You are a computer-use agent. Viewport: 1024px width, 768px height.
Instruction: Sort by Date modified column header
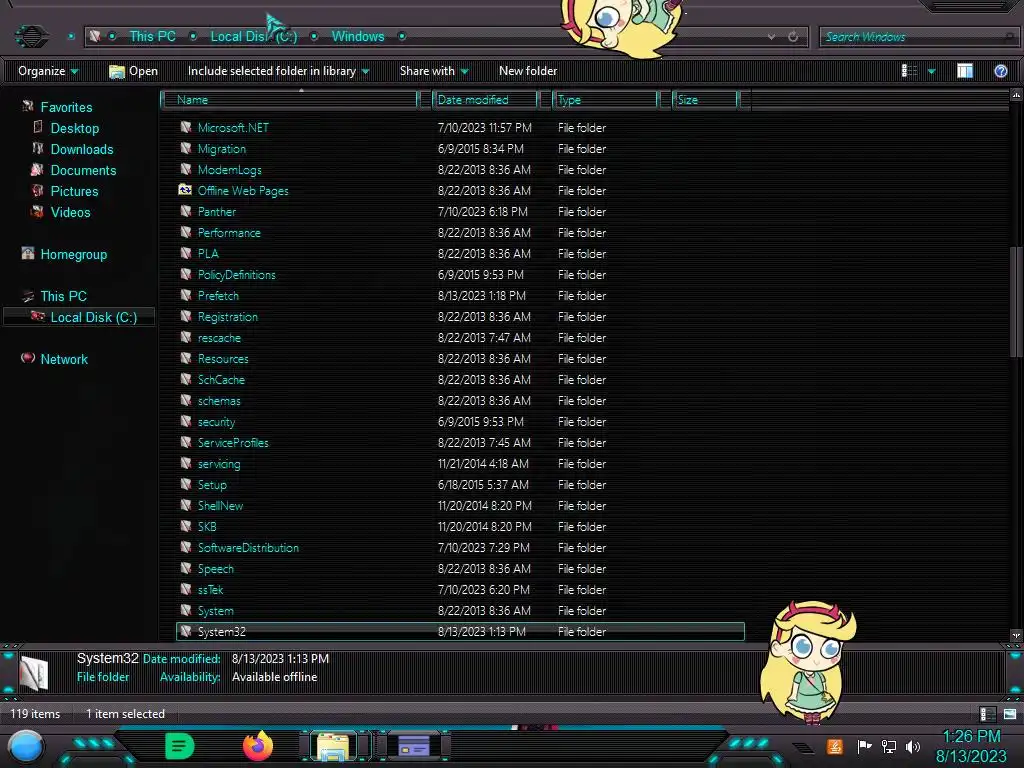click(485, 100)
